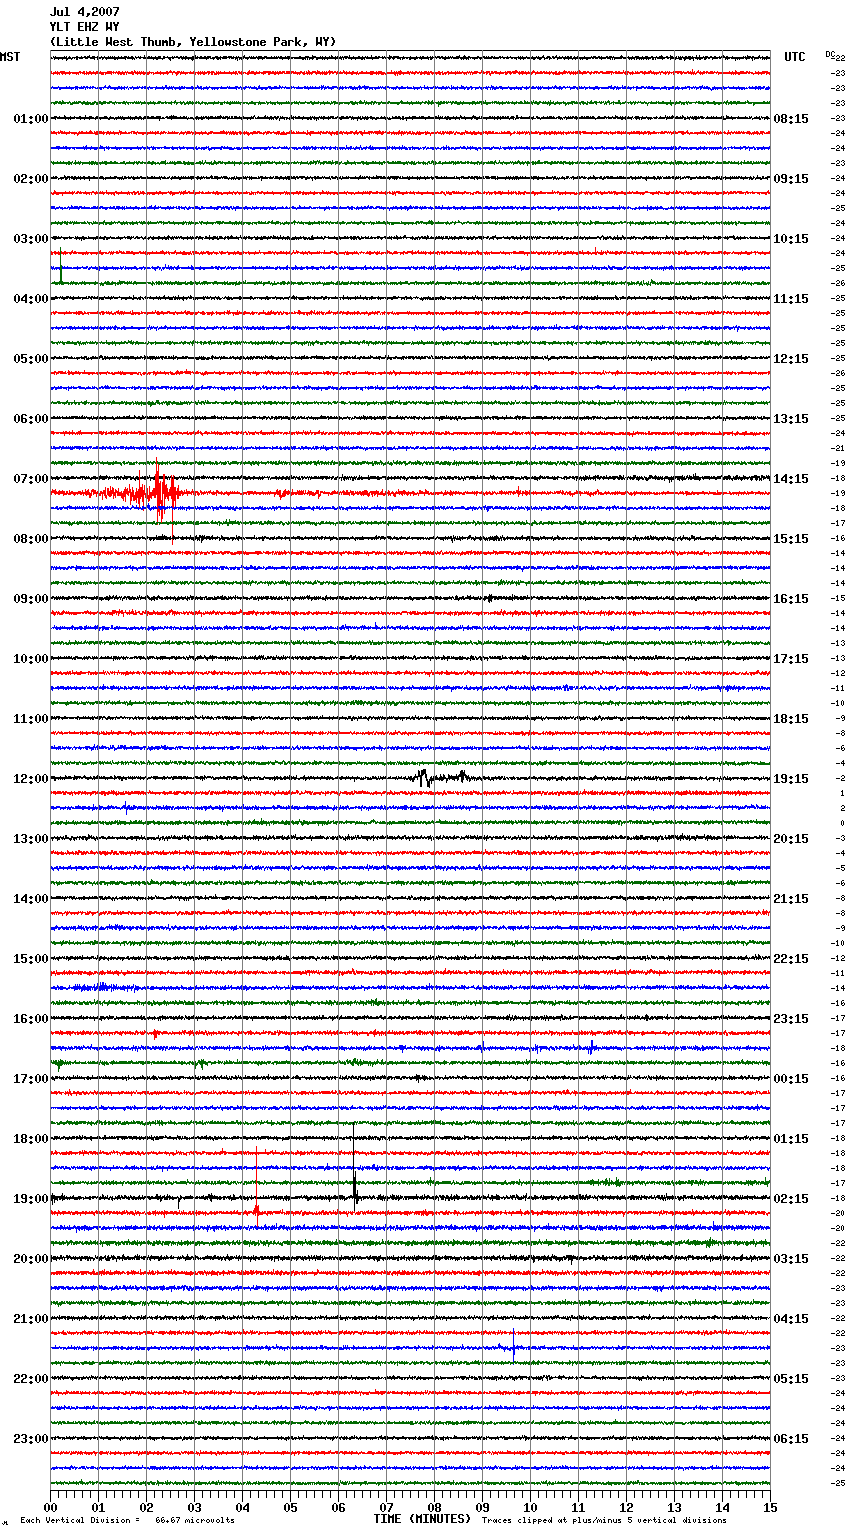850x1534 pixels.
Task: Select the 18:00 MST row label
Action: (30, 1139)
